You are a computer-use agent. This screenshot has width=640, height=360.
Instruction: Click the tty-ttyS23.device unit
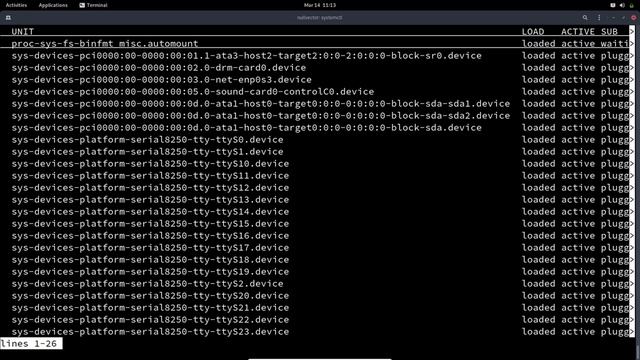pyautogui.click(x=150, y=332)
